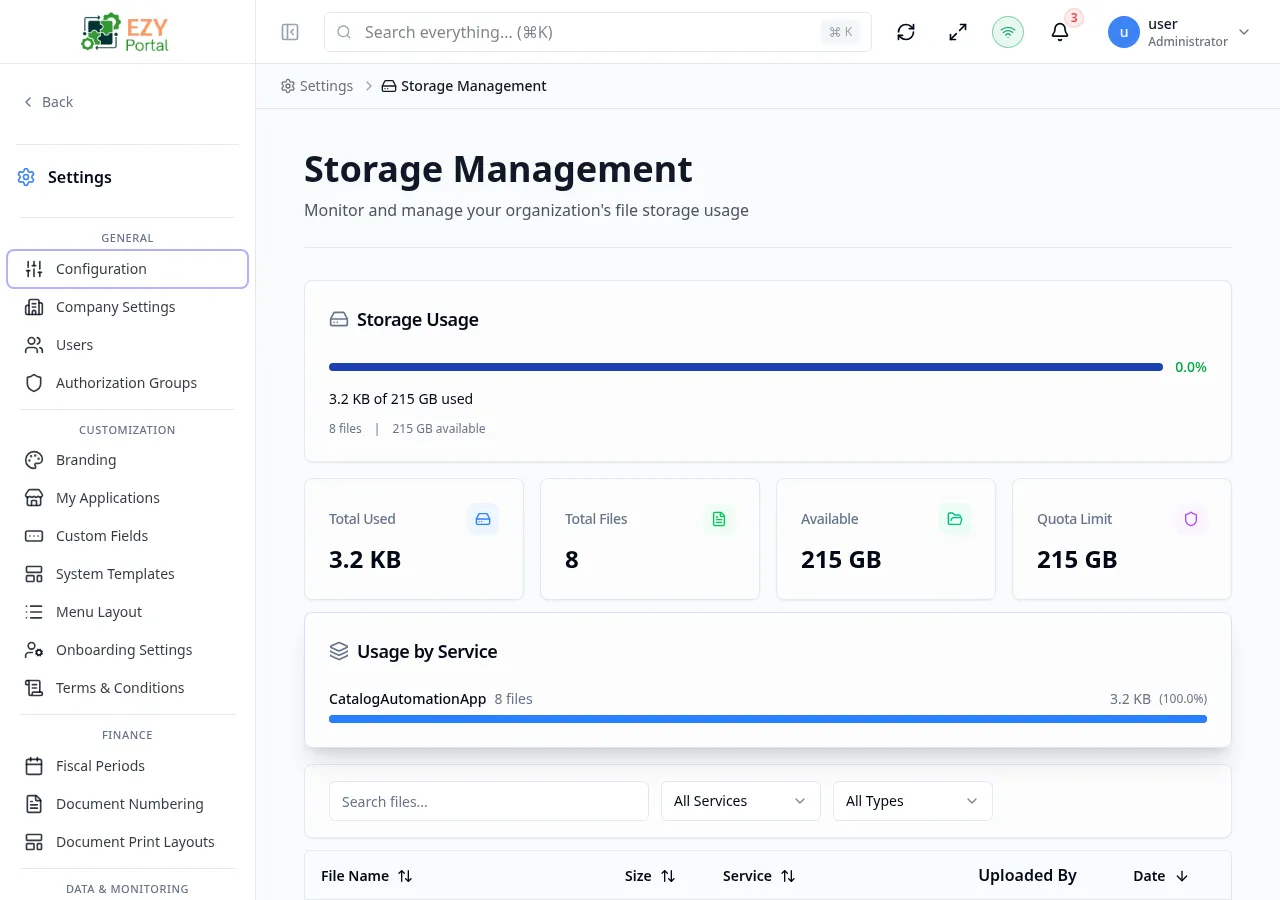The image size is (1280, 900).
Task: Click the Users people icon
Action: click(34, 345)
